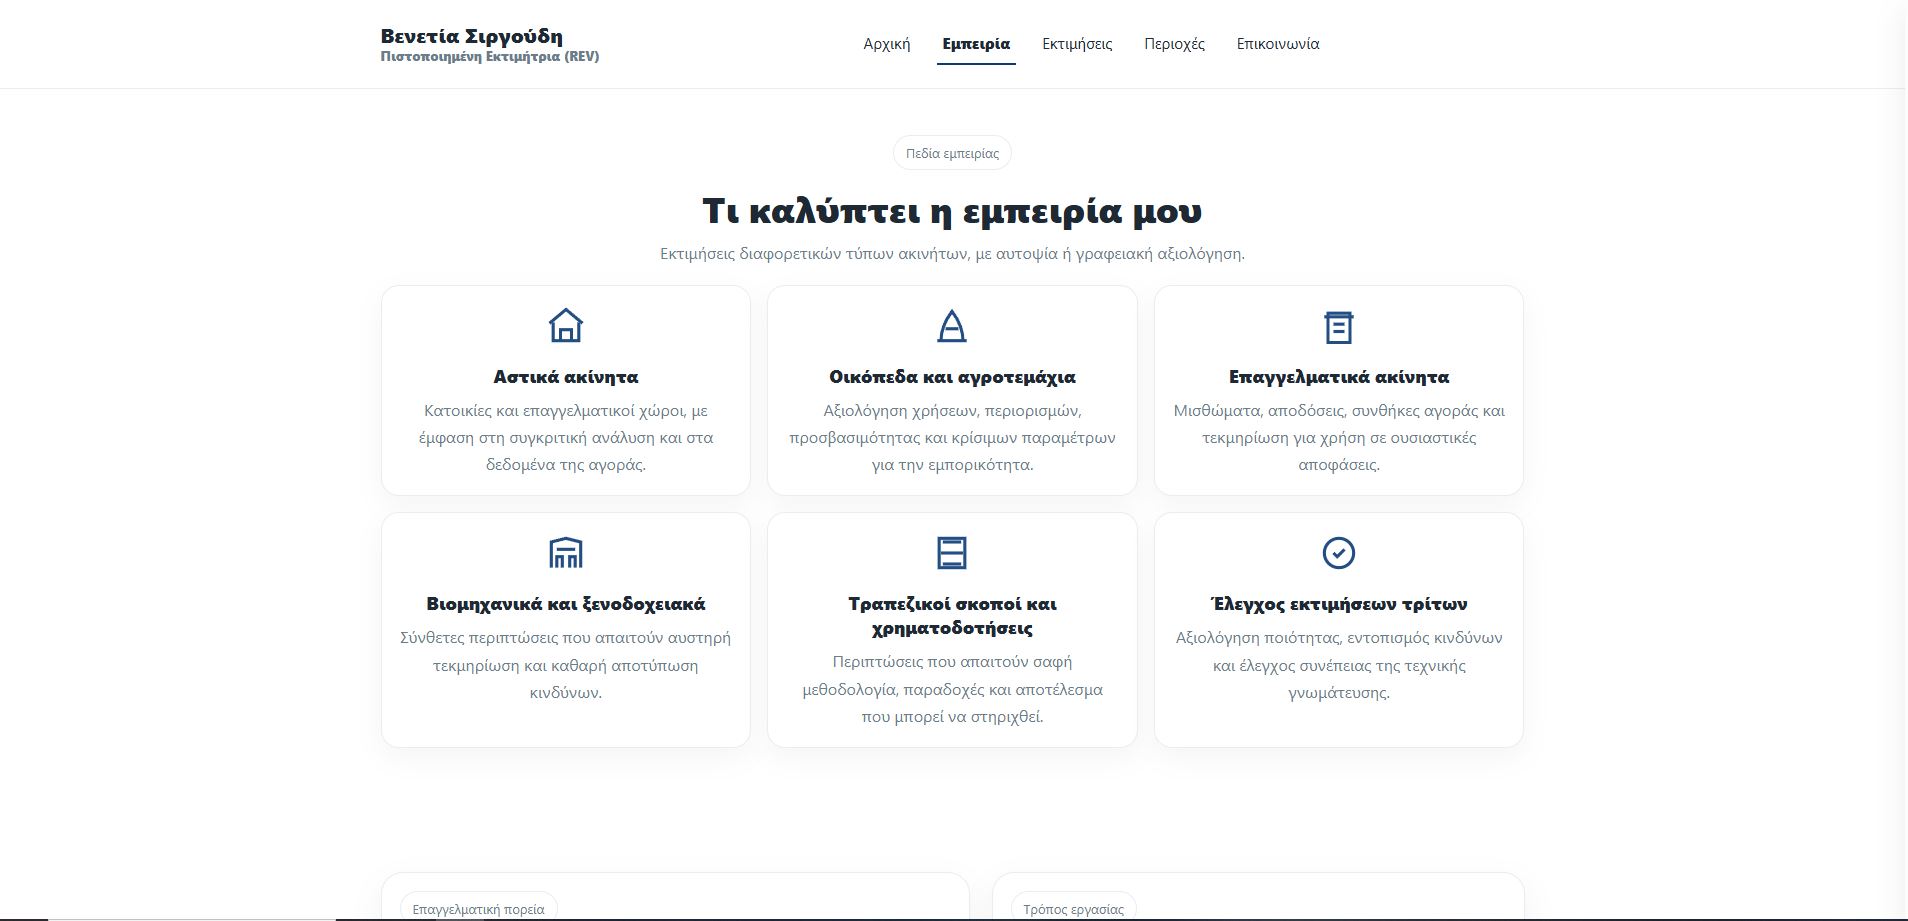Click the document icon above Επαγγελματικά ακίνητα
Viewport: 1908px width, 921px height.
(x=1338, y=326)
